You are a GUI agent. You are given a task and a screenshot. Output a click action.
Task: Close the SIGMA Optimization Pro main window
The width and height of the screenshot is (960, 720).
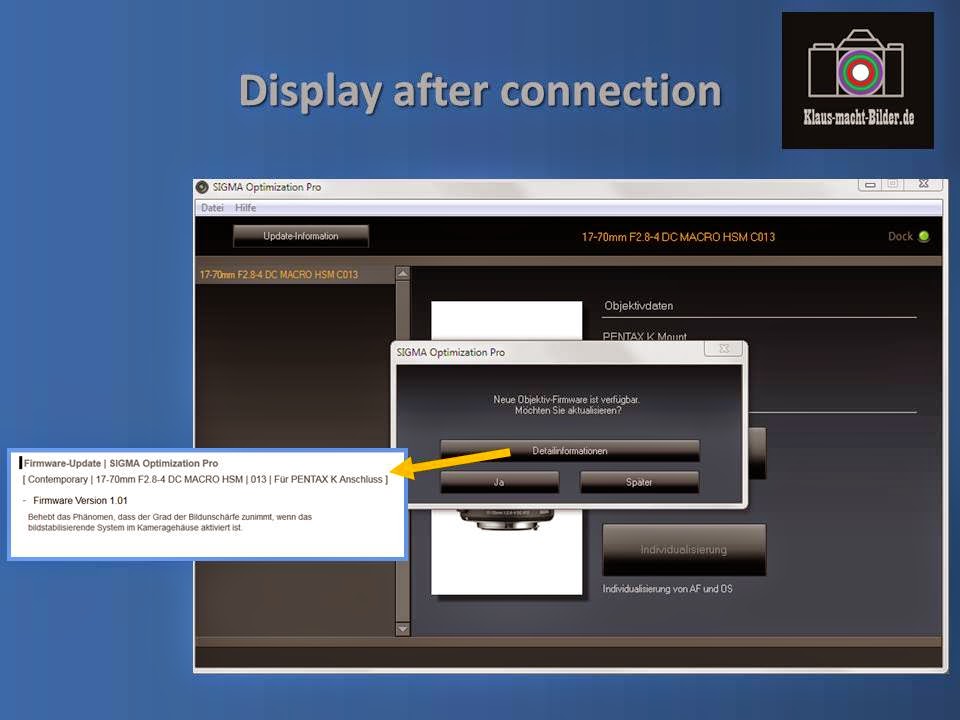pos(923,184)
